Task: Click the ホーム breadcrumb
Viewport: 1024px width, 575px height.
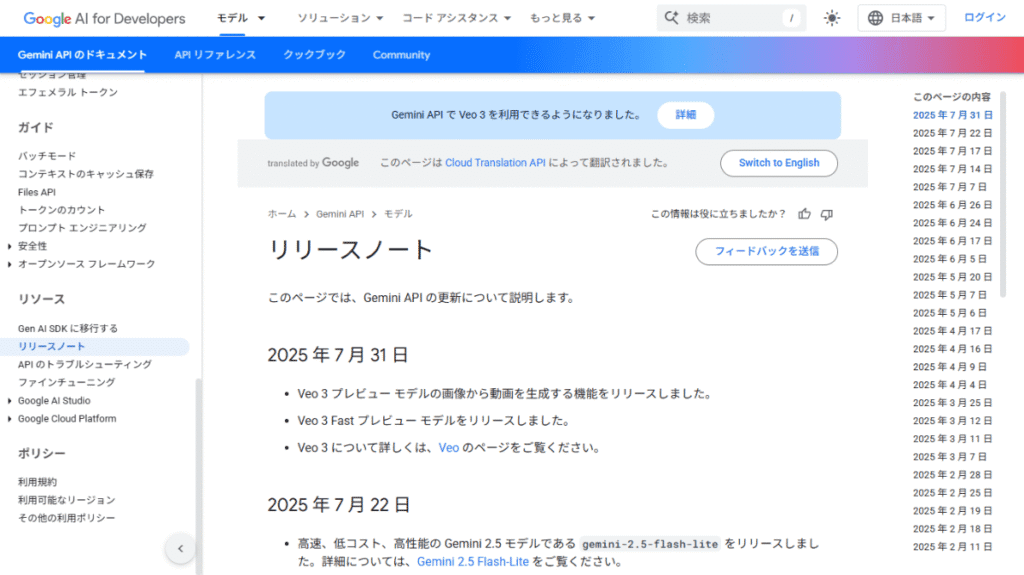Action: click(281, 214)
